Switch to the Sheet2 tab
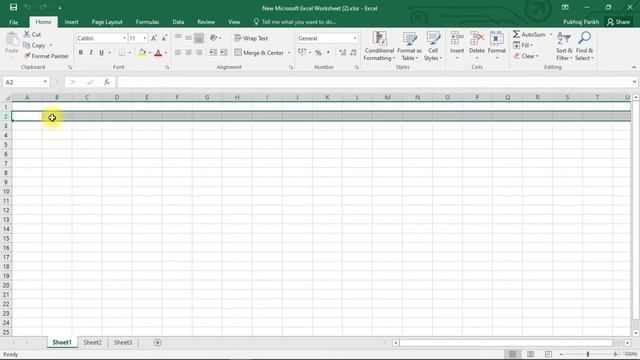This screenshot has height=360, width=640. [x=92, y=342]
